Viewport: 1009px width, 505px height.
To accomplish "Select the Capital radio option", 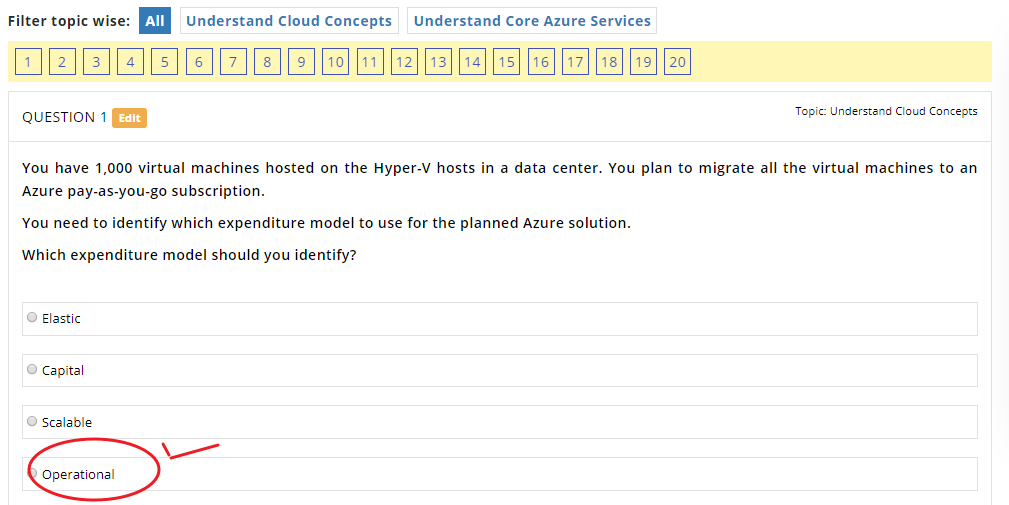I will [x=32, y=370].
